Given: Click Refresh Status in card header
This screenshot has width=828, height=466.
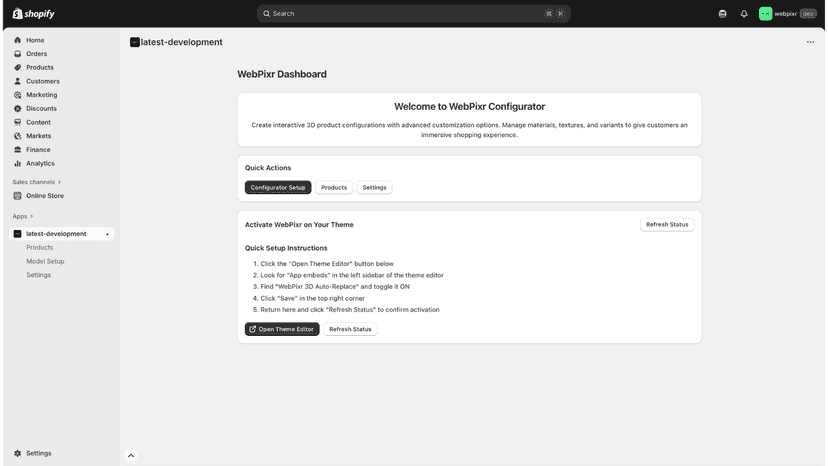Looking at the screenshot, I should pos(667,225).
